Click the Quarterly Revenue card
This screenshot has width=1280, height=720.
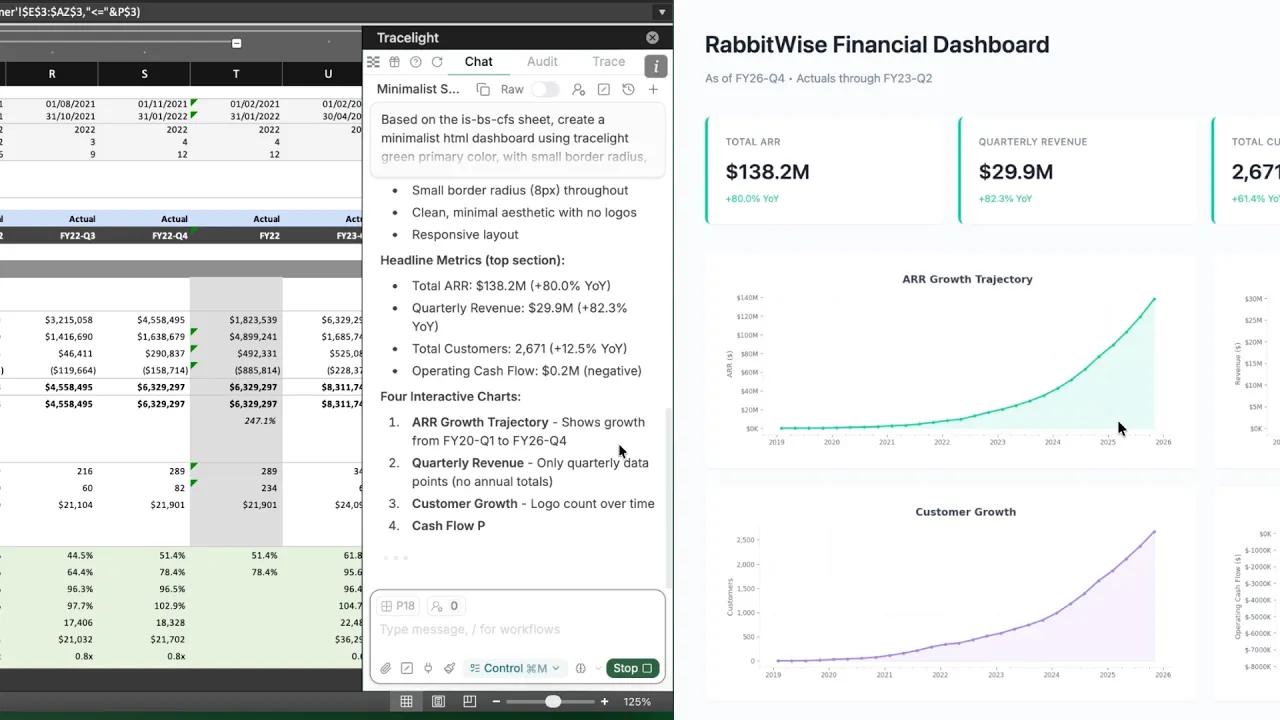pos(1079,170)
